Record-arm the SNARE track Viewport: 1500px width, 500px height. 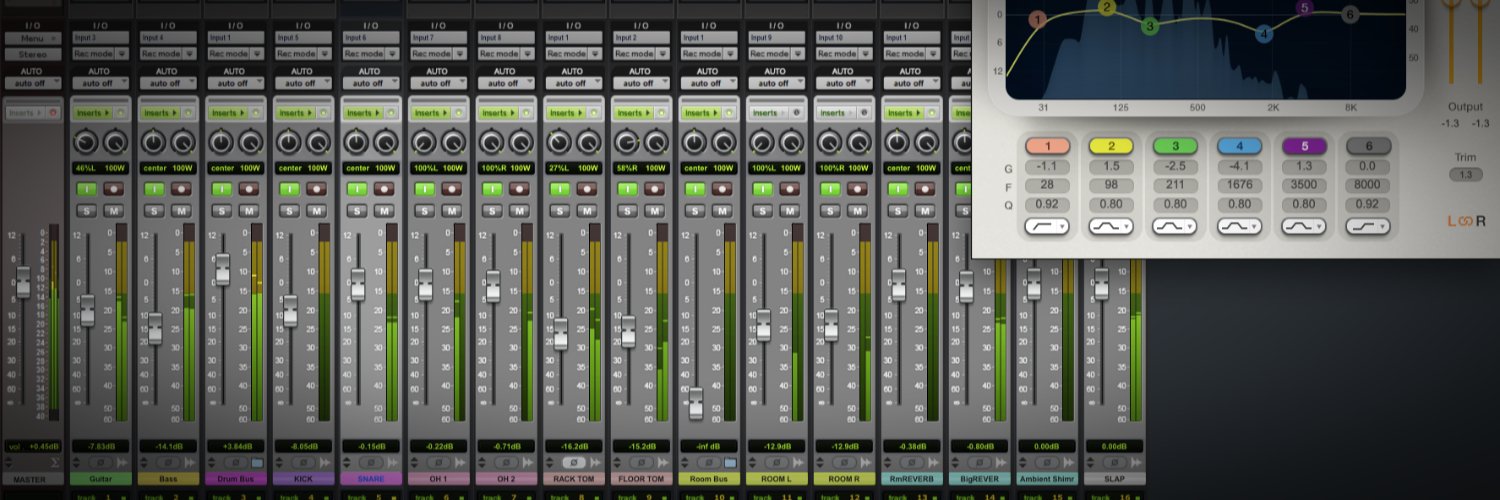385,187
